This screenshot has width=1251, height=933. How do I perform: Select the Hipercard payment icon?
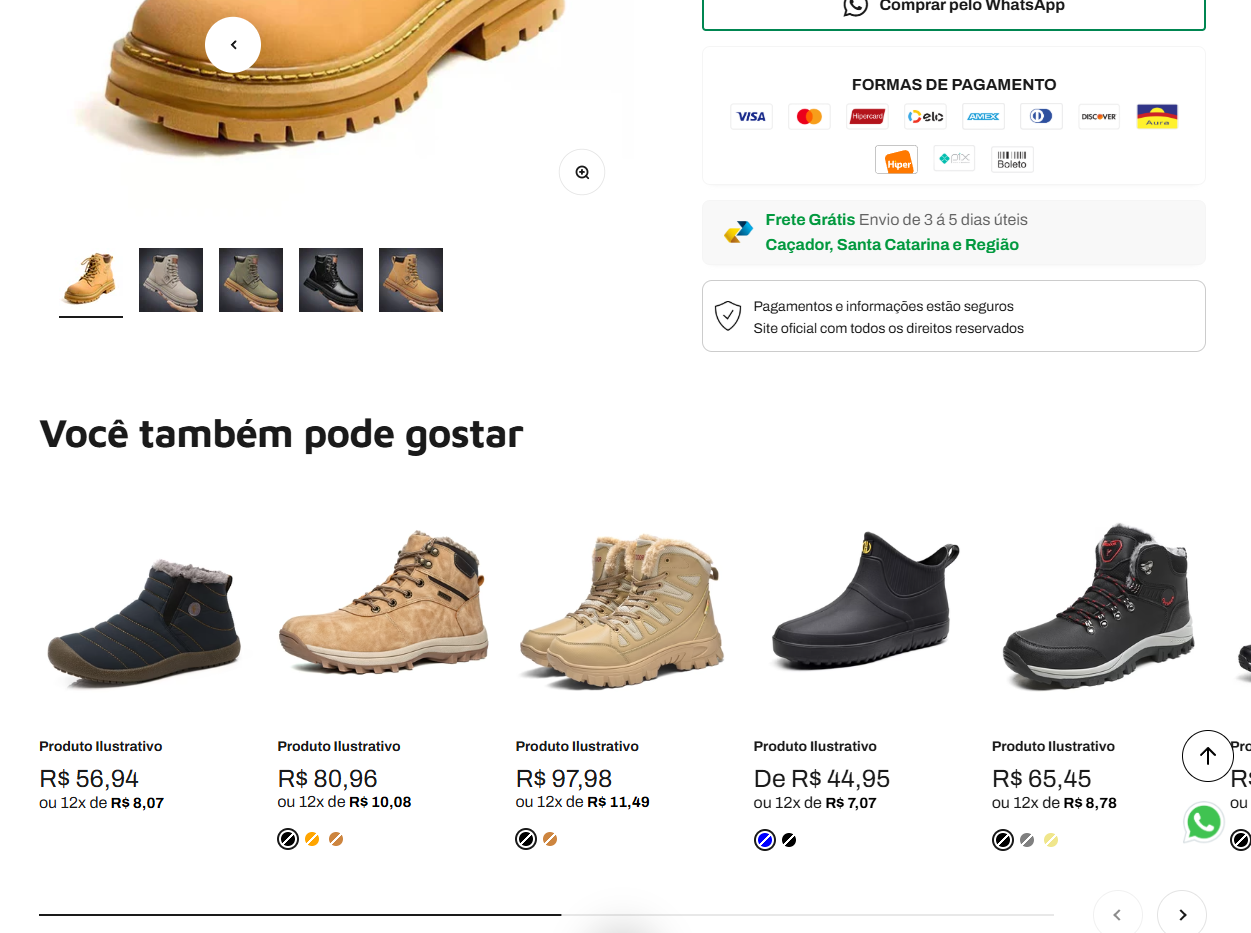click(867, 116)
